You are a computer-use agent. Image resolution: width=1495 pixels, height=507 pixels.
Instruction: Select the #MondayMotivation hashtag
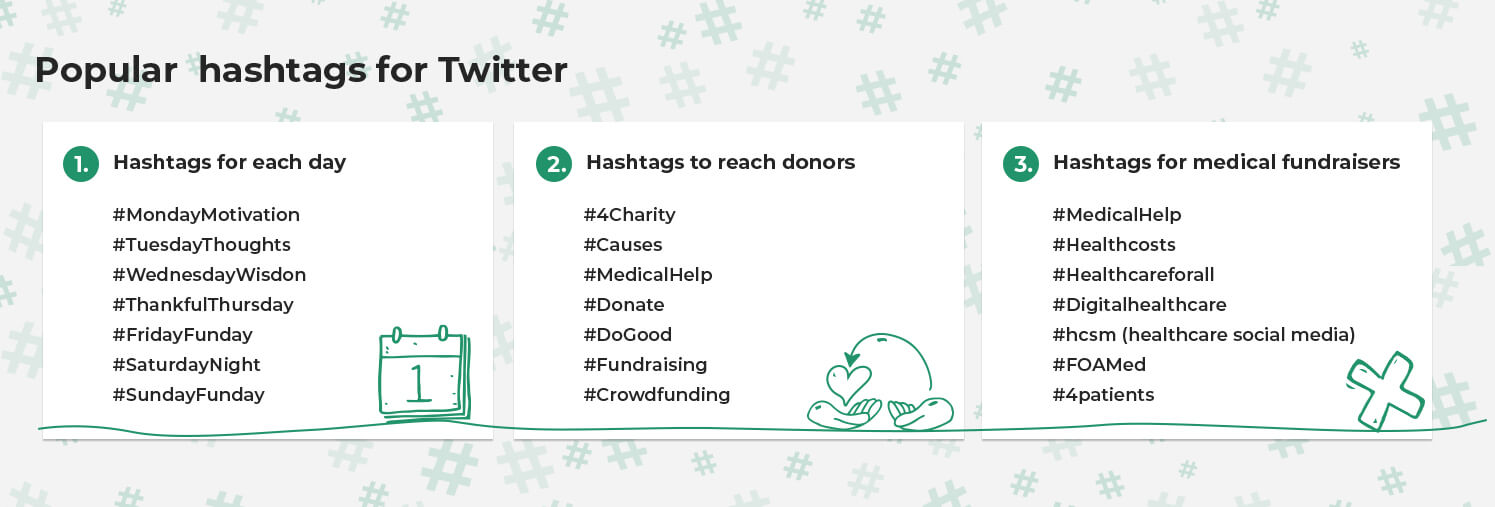pos(206,215)
